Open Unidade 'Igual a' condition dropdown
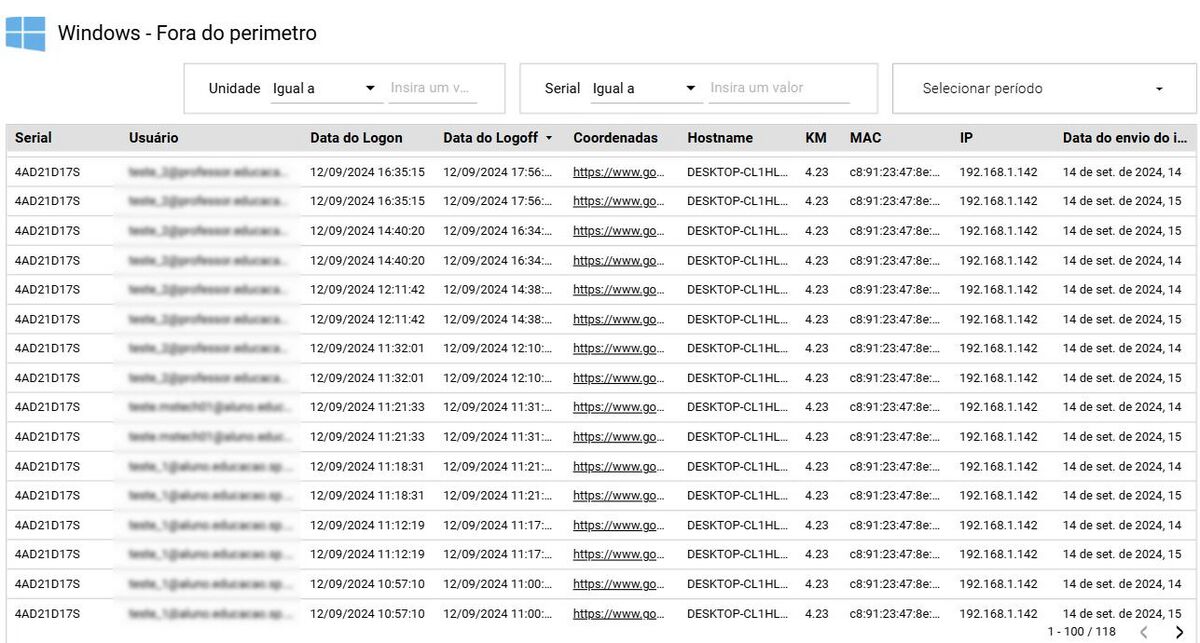This screenshot has height=643, width=1200. [324, 88]
